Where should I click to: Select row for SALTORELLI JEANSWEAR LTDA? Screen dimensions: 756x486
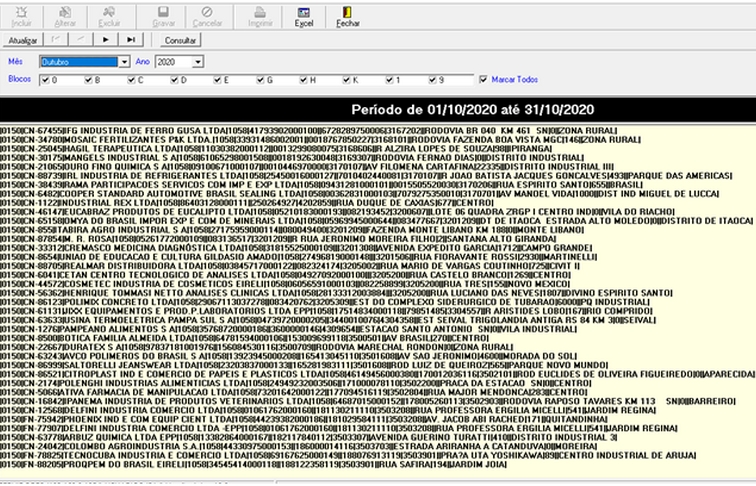pos(304,365)
